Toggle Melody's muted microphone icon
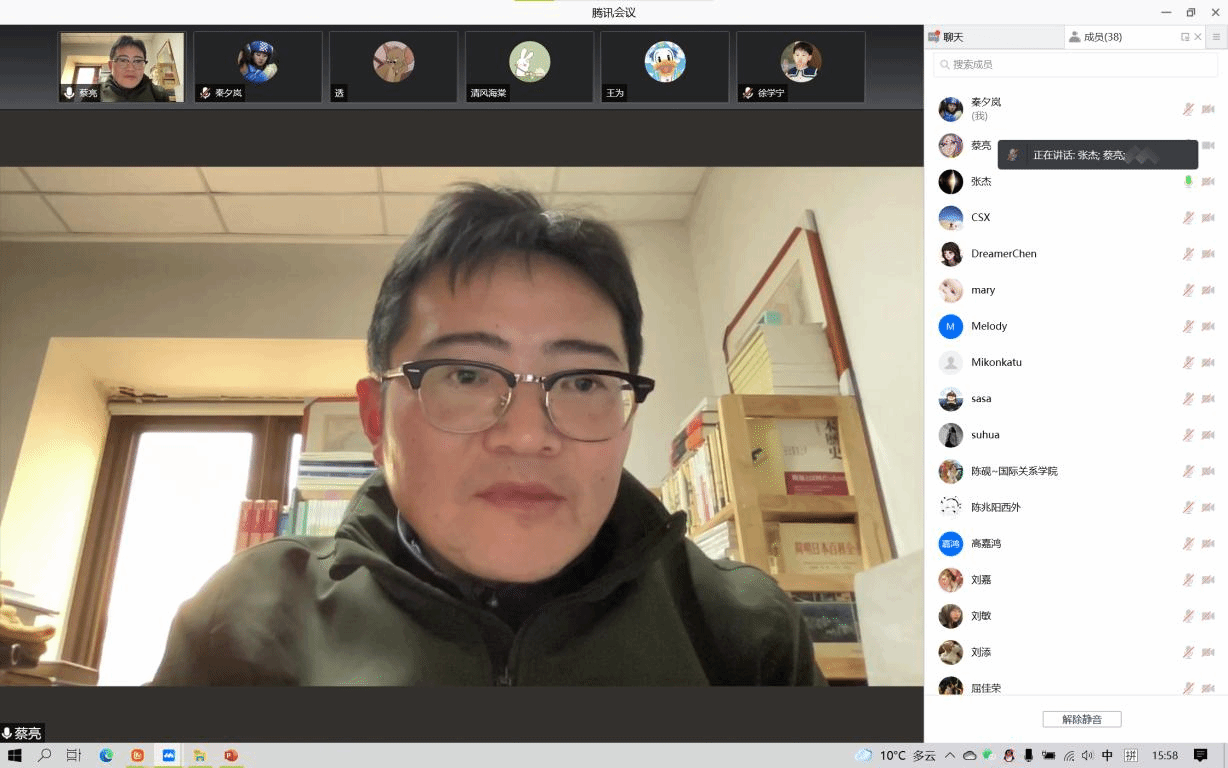The width and height of the screenshot is (1228, 768). click(1188, 327)
